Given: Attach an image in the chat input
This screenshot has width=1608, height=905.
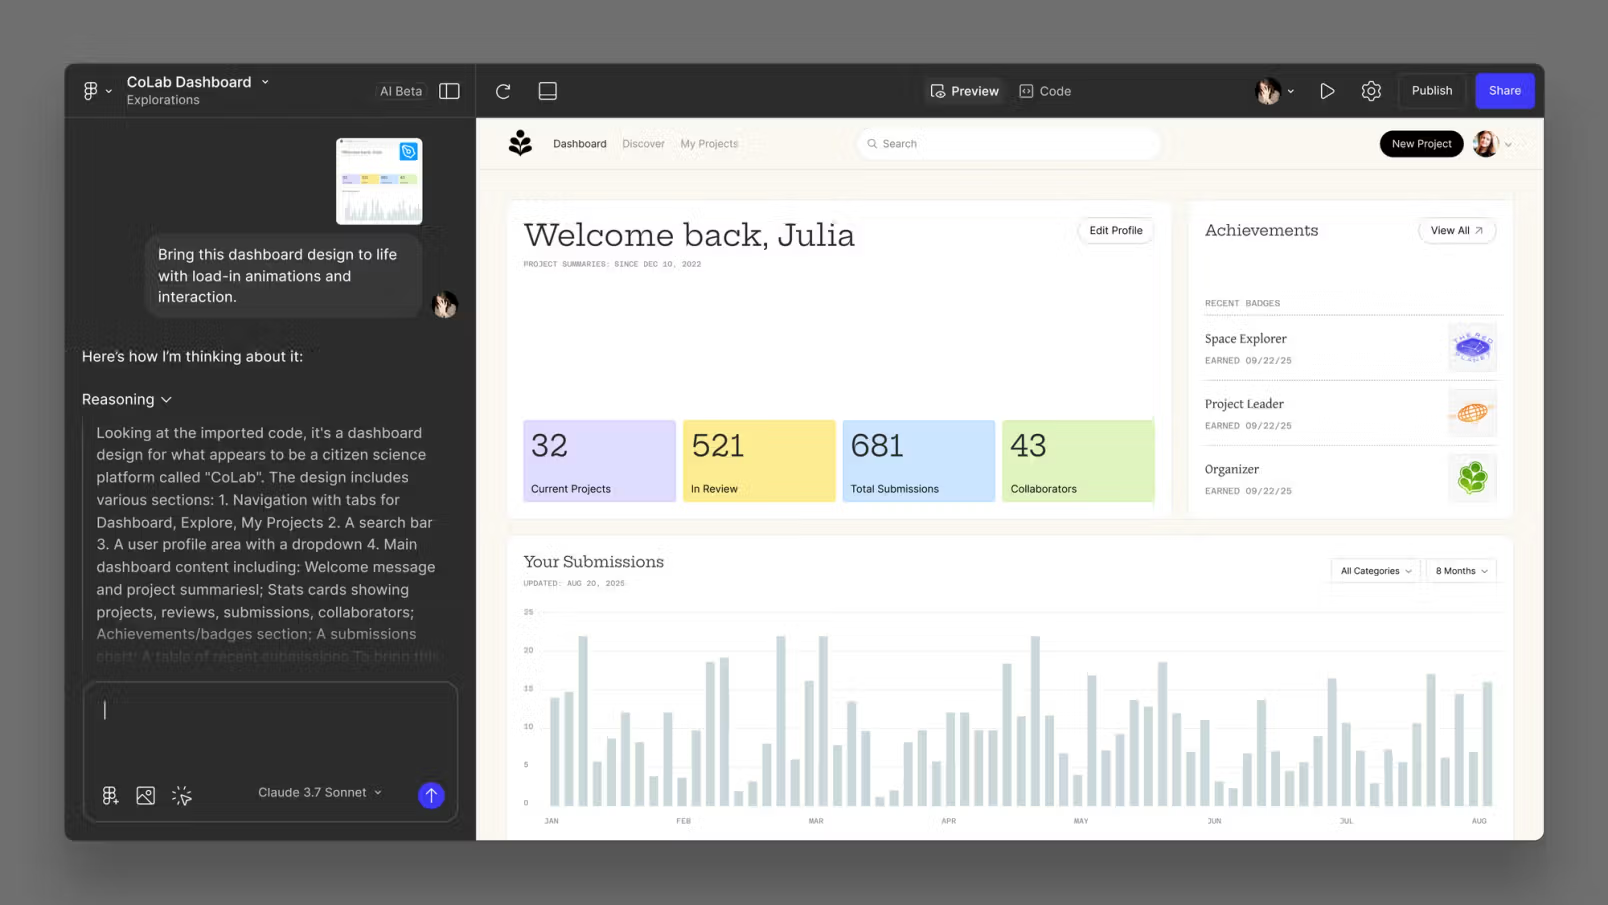Looking at the screenshot, I should pyautogui.click(x=146, y=795).
